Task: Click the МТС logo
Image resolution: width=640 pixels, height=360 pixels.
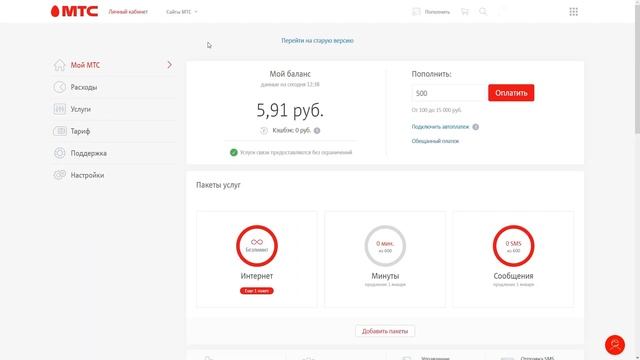Action: click(74, 11)
